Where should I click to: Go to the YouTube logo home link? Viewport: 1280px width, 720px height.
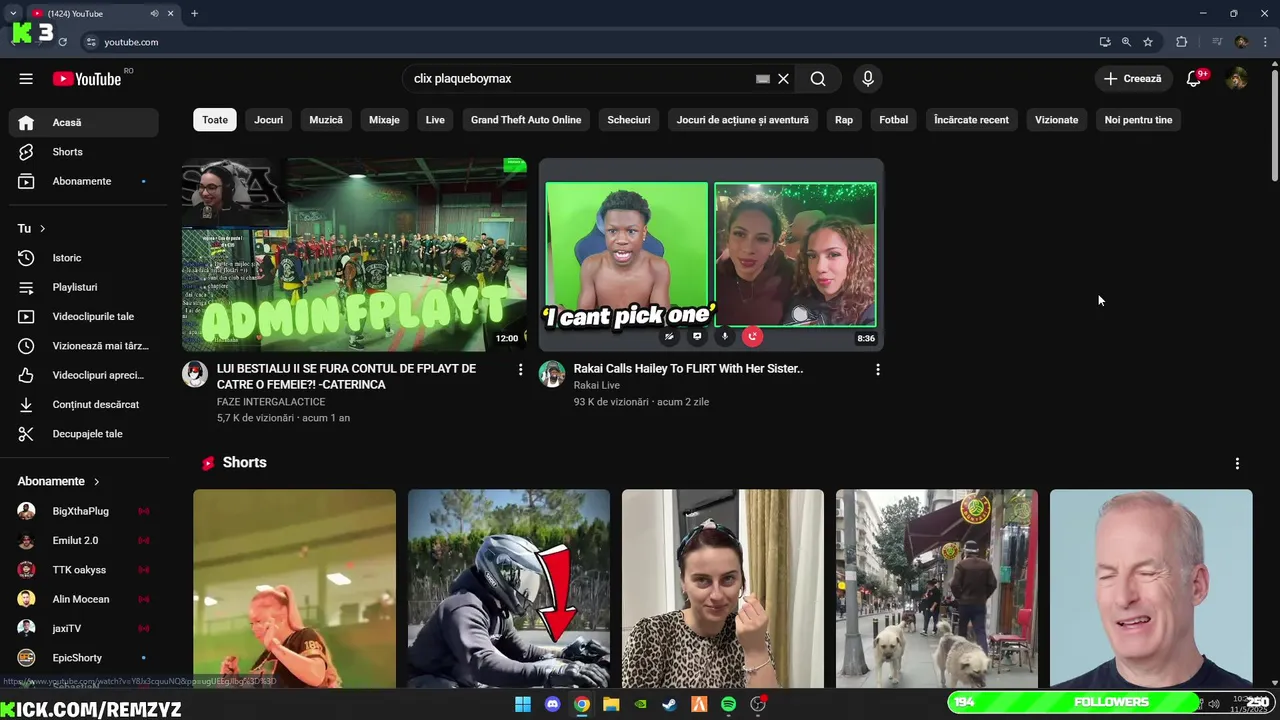[x=87, y=79]
